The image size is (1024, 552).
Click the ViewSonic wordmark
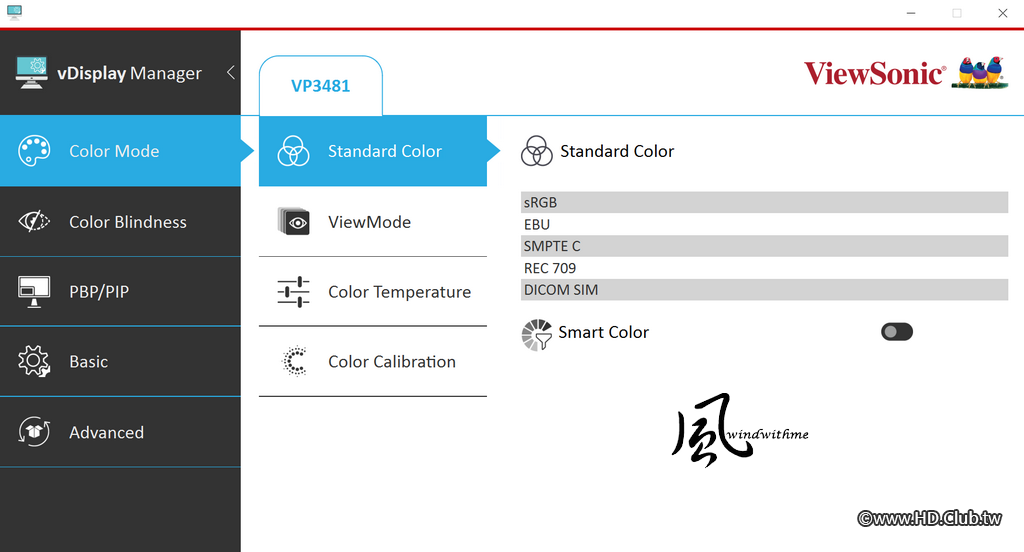tap(874, 73)
